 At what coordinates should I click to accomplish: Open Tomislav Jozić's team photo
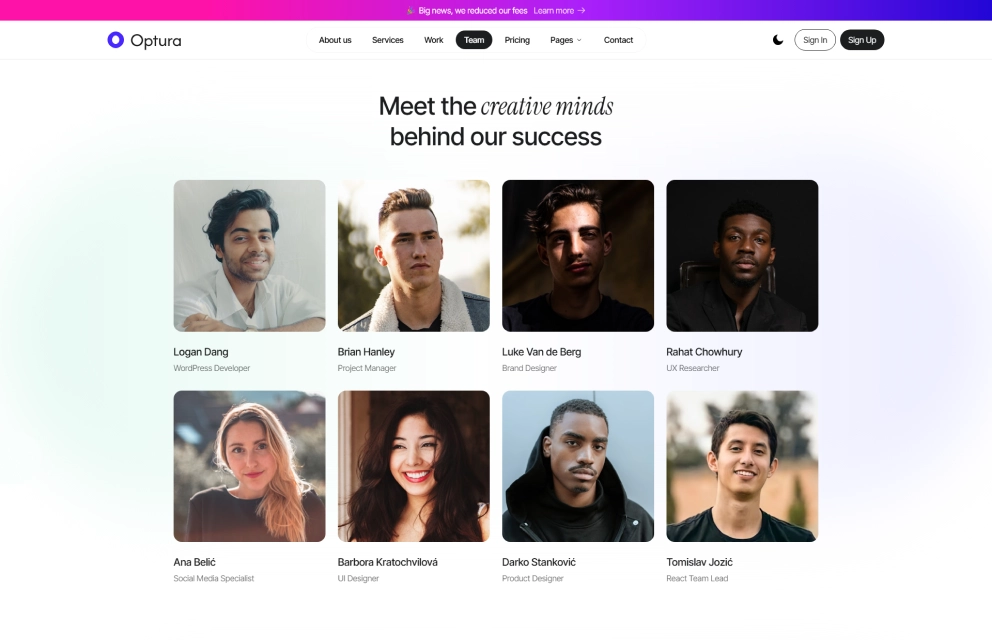pos(742,466)
